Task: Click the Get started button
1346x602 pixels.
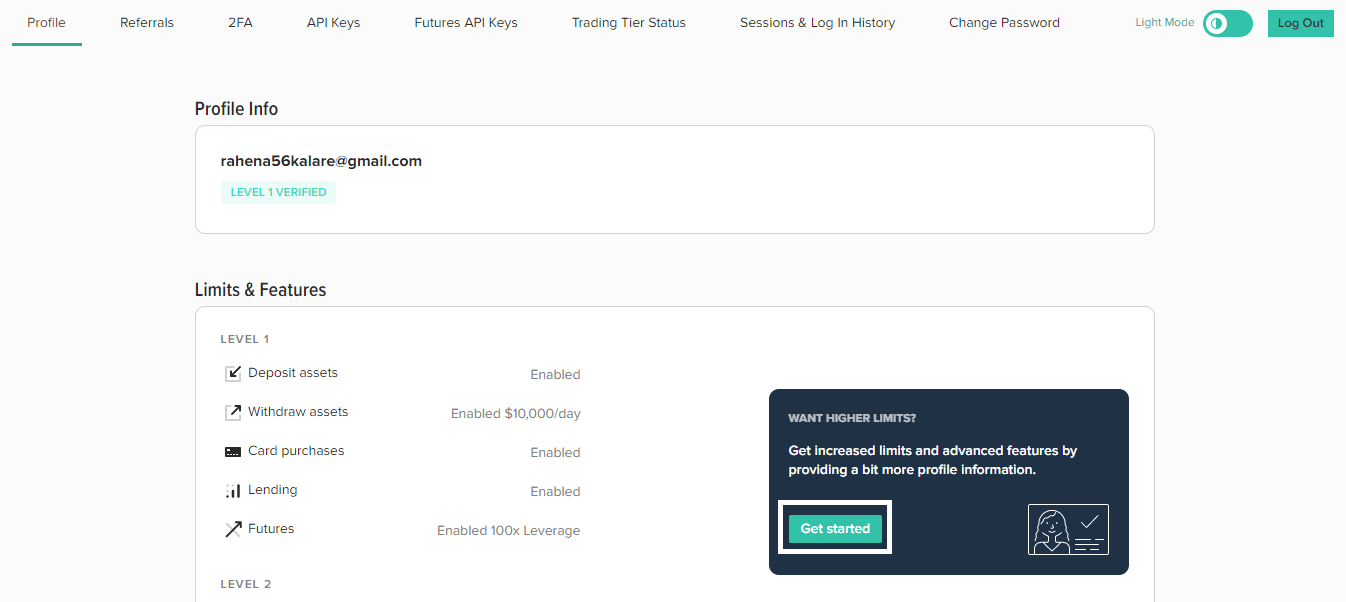Action: [x=835, y=529]
